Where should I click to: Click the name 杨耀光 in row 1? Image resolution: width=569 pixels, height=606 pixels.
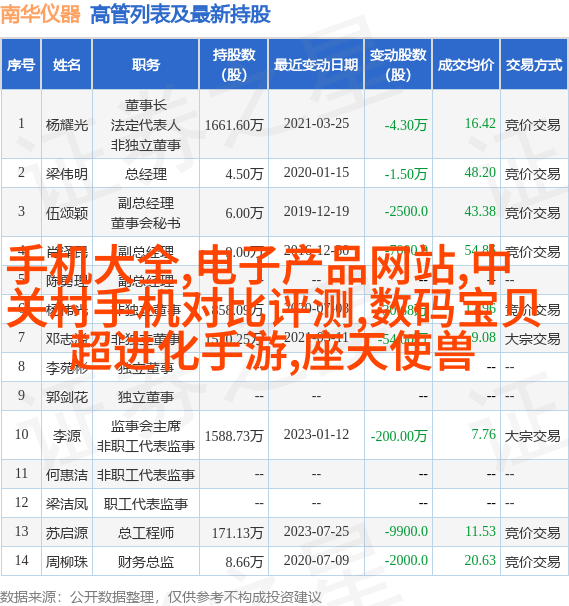point(67,125)
